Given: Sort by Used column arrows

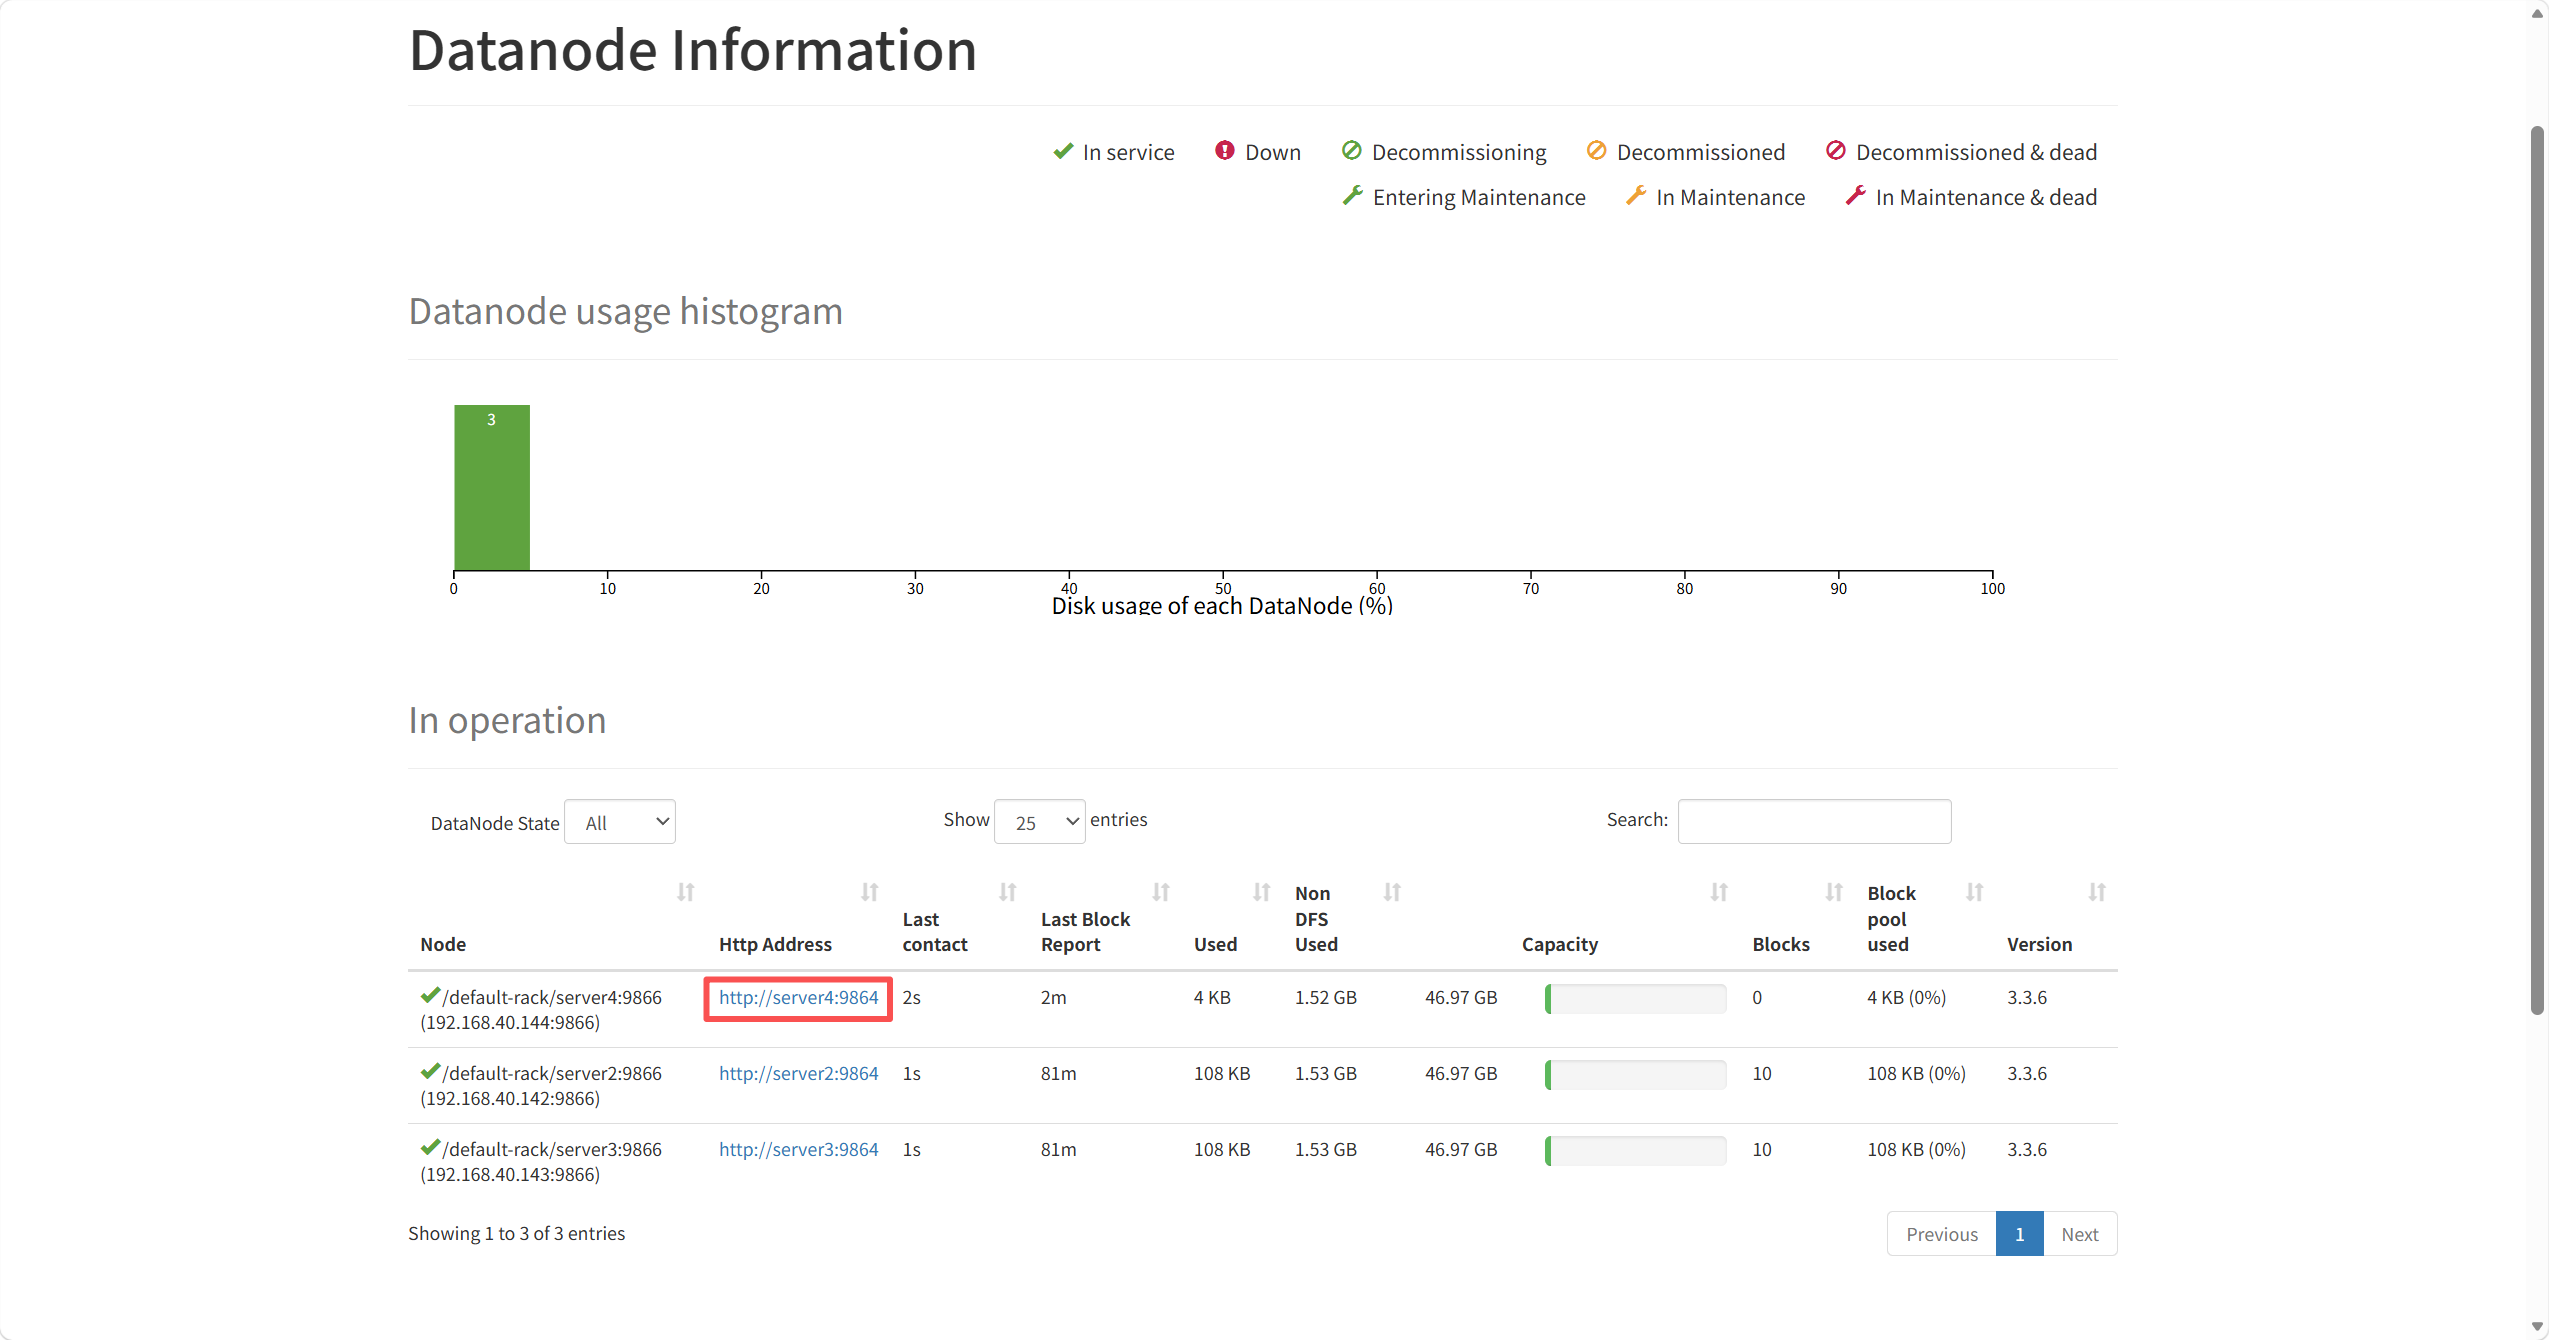Looking at the screenshot, I should point(1262,892).
